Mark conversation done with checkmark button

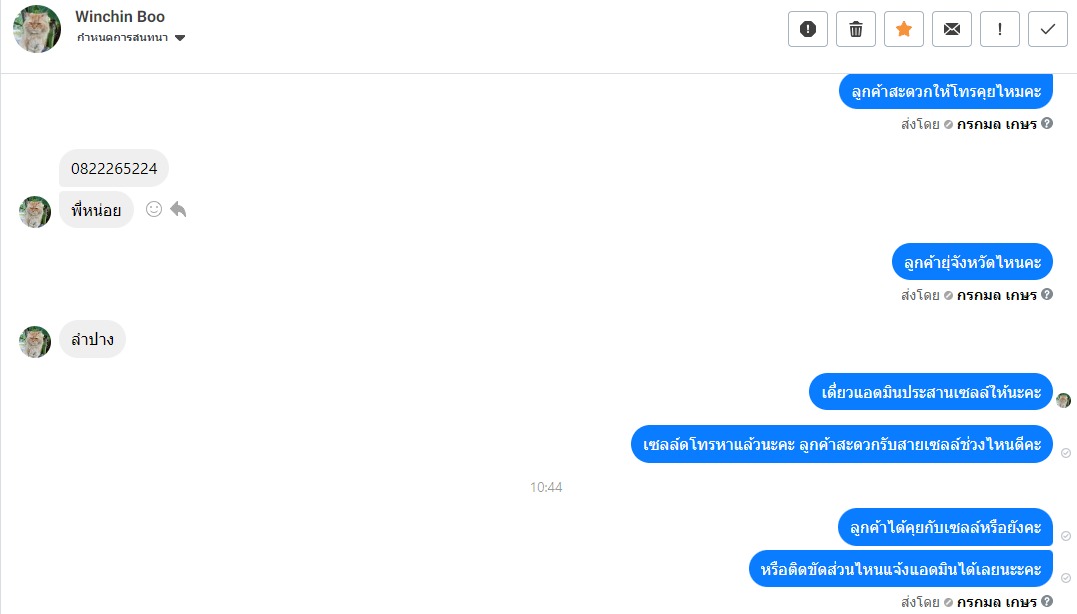tap(1047, 29)
